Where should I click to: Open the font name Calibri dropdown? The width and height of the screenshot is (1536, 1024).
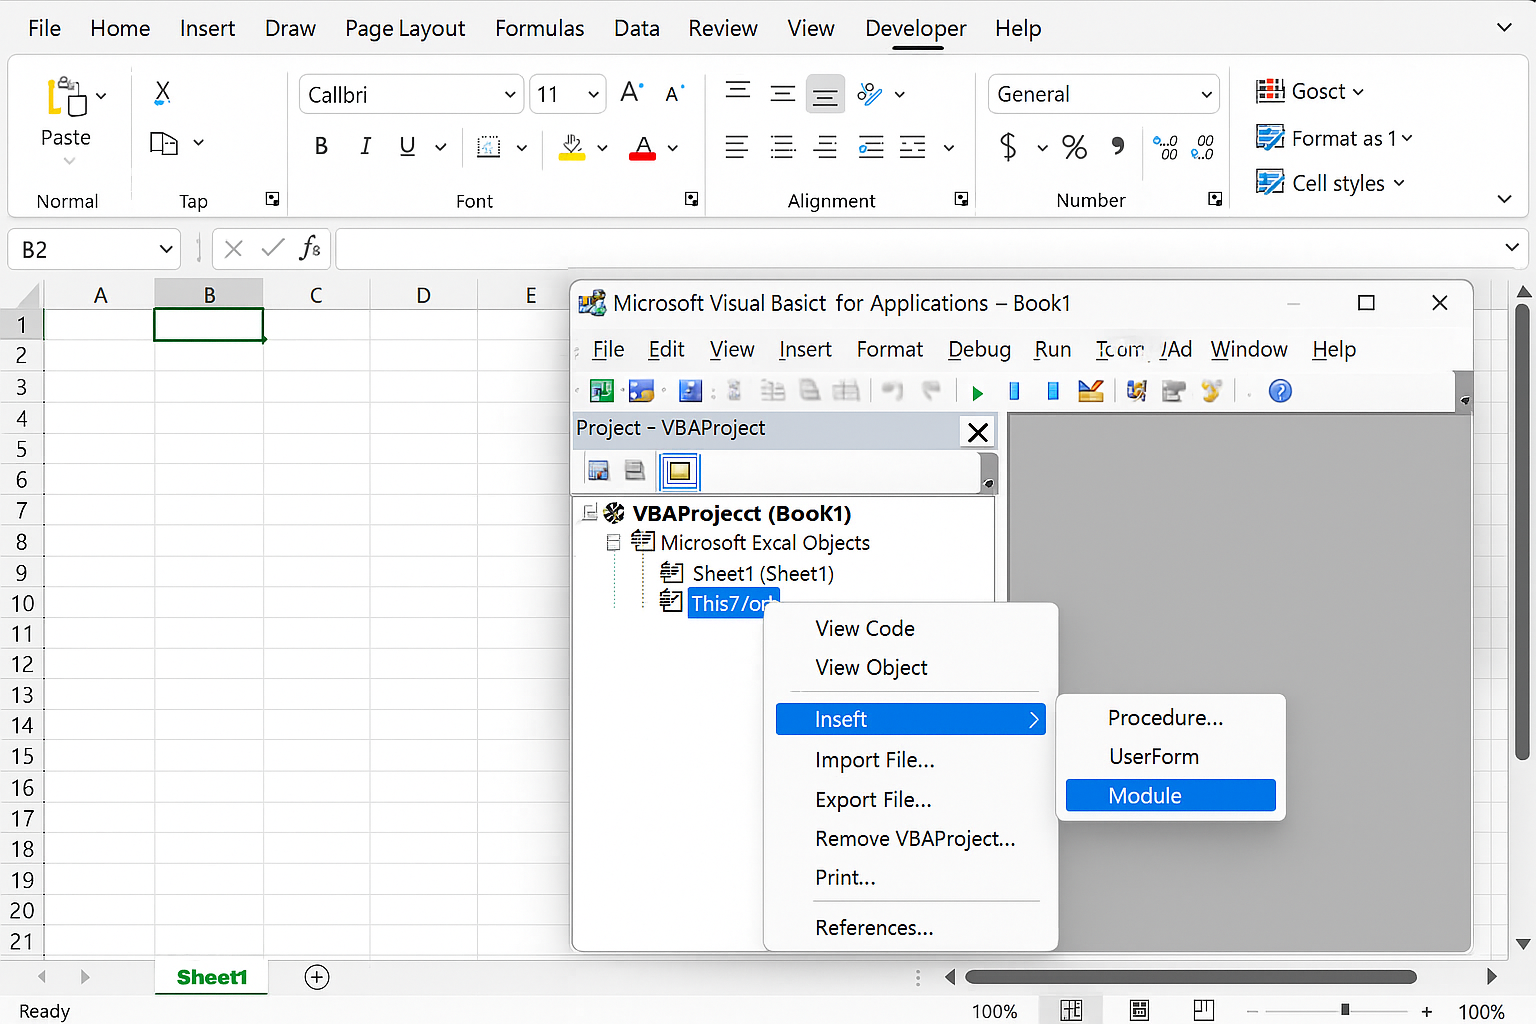pyautogui.click(x=510, y=95)
